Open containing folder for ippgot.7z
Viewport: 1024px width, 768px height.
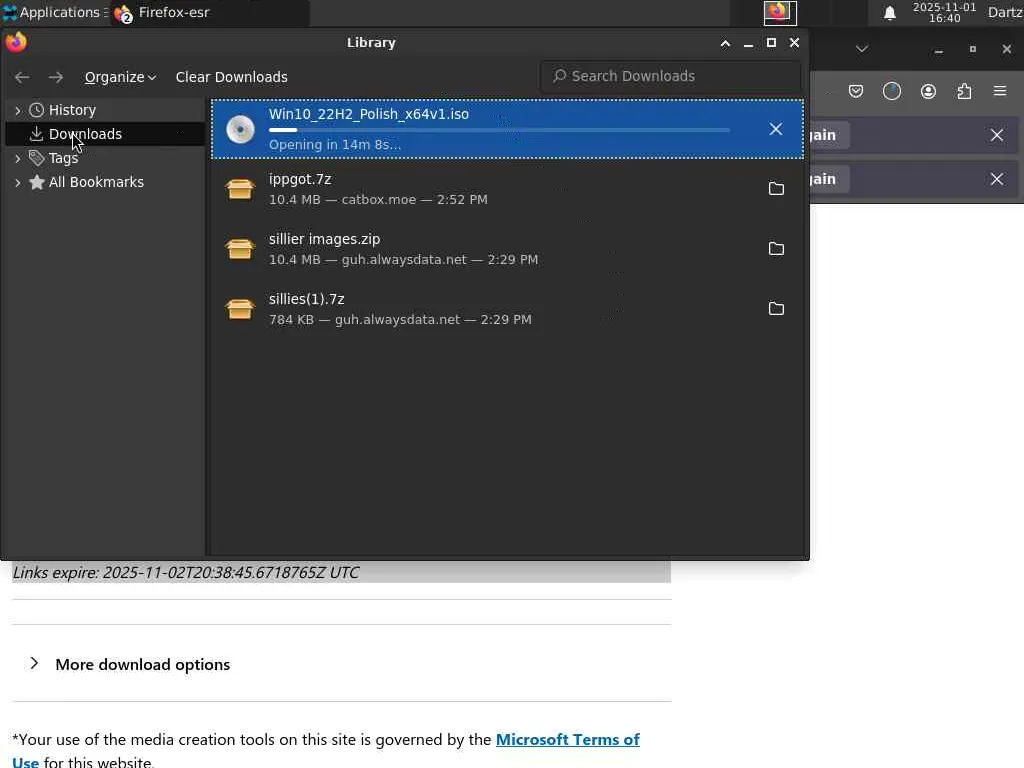[x=776, y=189]
